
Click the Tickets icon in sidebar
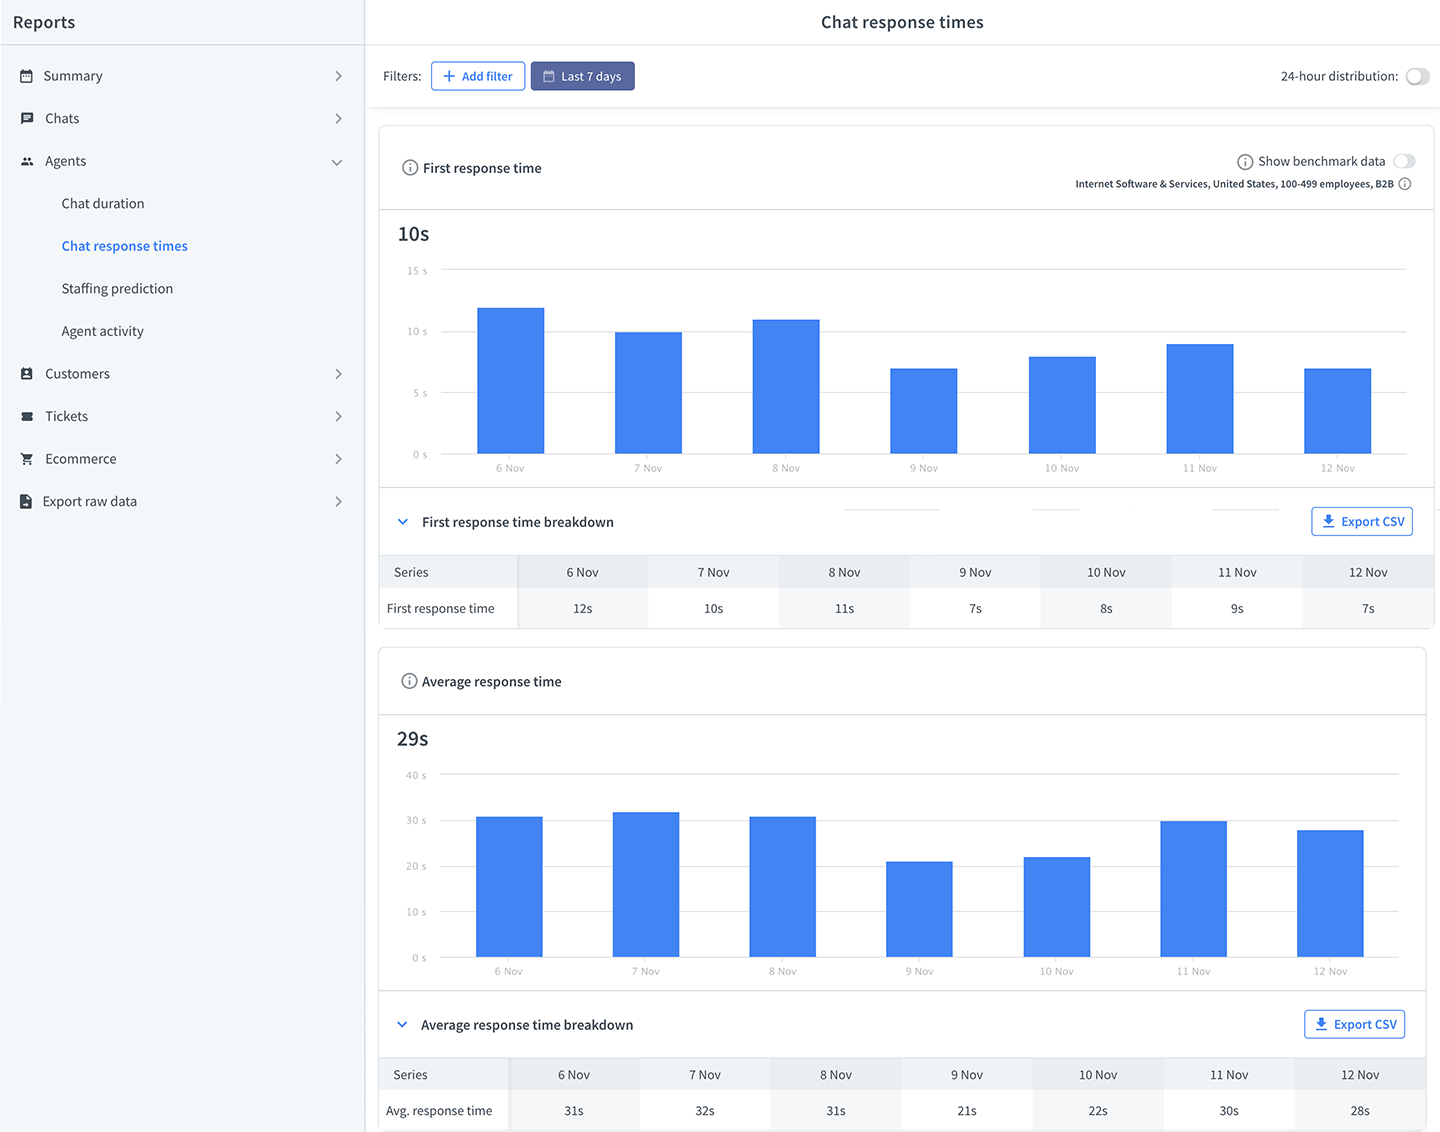coord(27,416)
